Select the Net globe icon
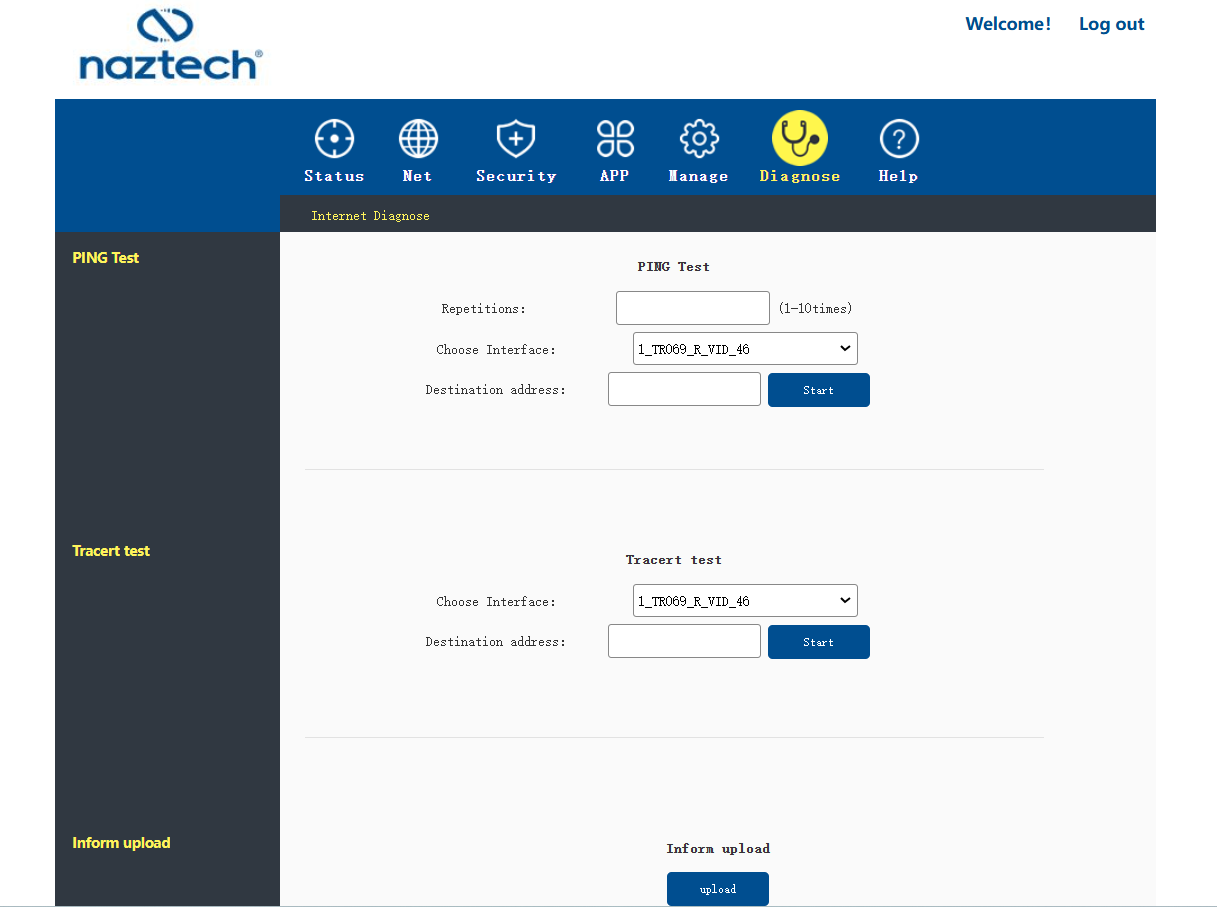 (x=418, y=139)
